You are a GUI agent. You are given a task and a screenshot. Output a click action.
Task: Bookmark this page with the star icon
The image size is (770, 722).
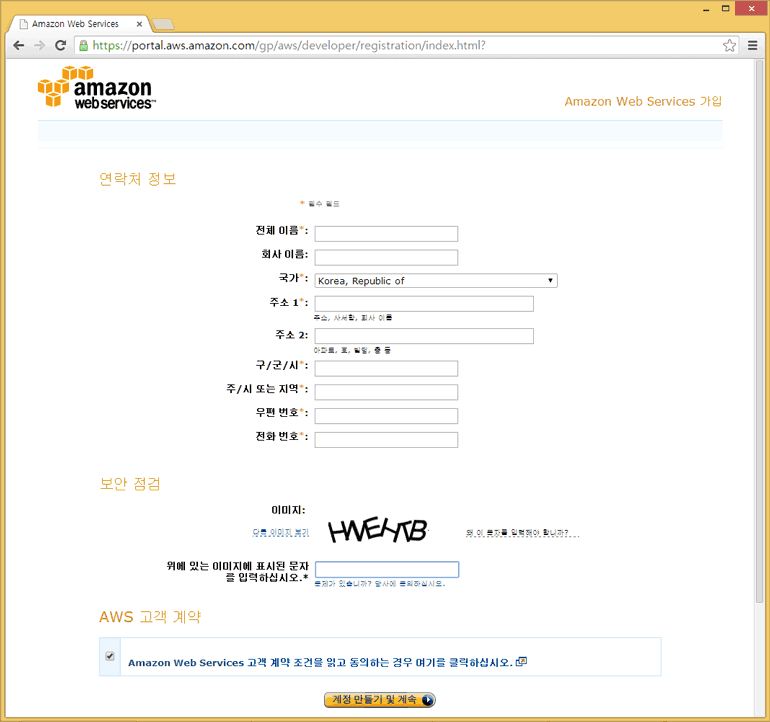click(x=730, y=46)
